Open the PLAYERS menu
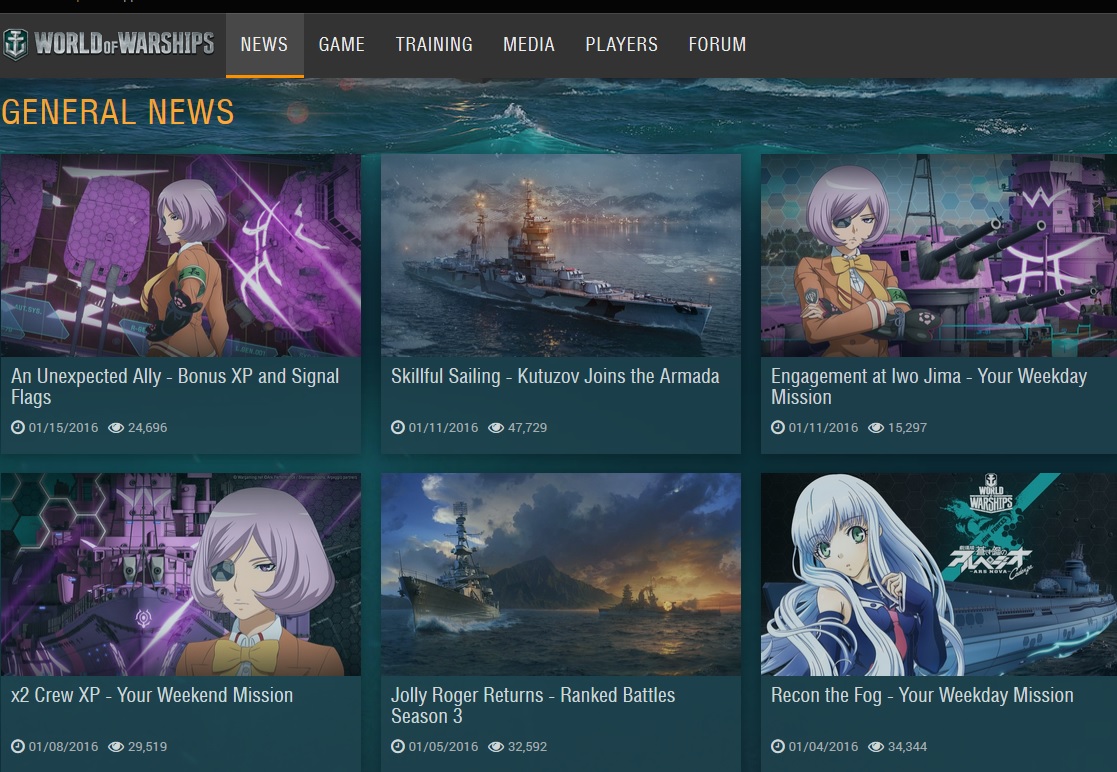Screen dimensions: 1117x772 tap(621, 44)
